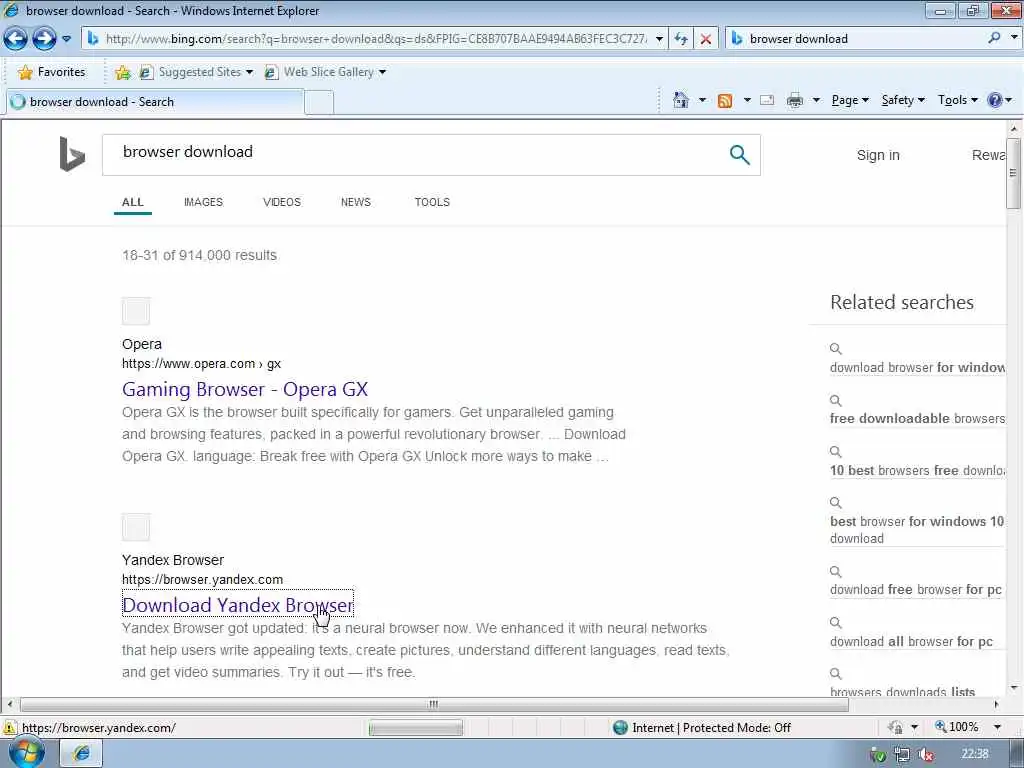Go back with the browser Back arrow
The image size is (1024, 768).
coord(16,39)
